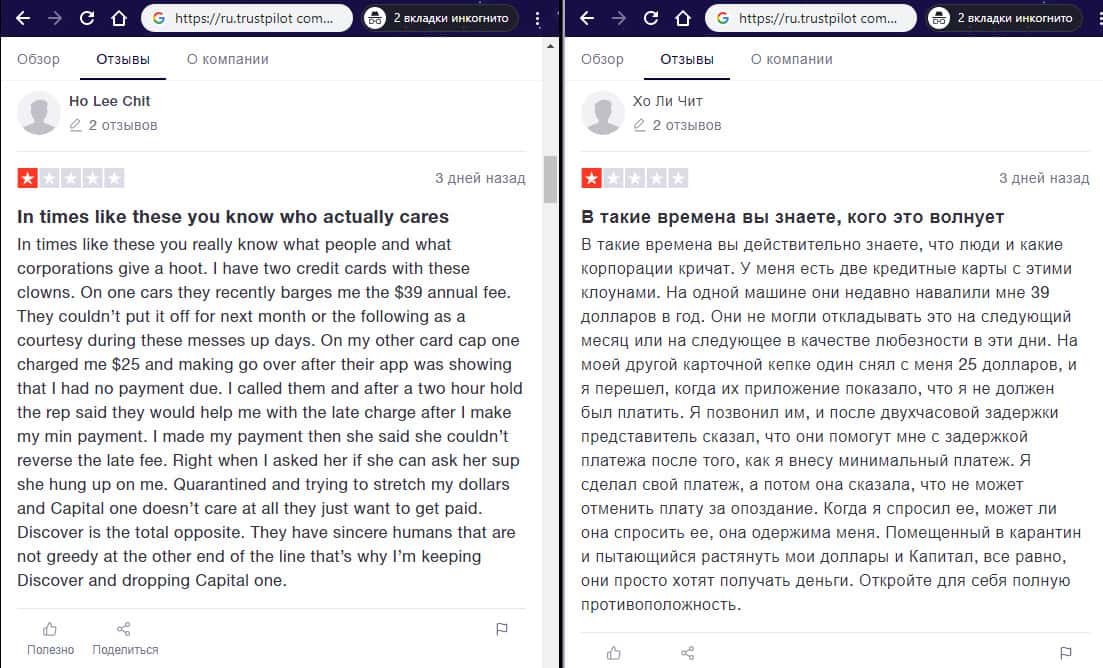
Task: Click the pencil icon beside Хо Ли Чит's reviews
Action: click(639, 125)
